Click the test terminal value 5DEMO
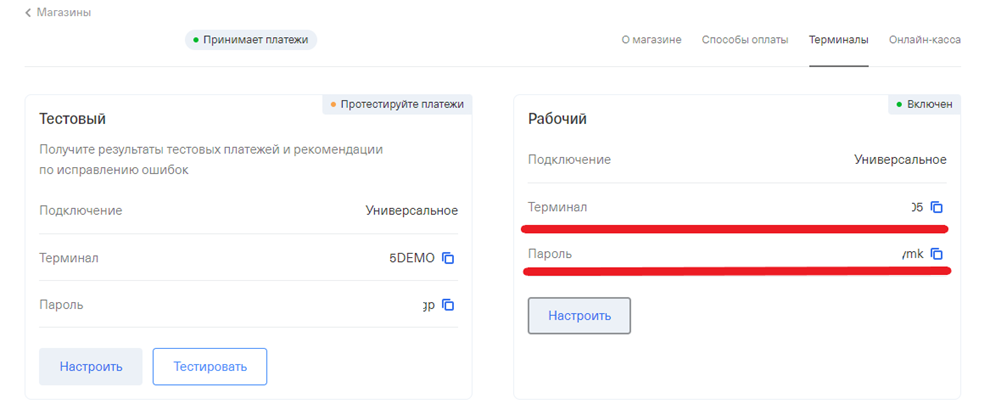This screenshot has height=404, width=990. coord(412,258)
